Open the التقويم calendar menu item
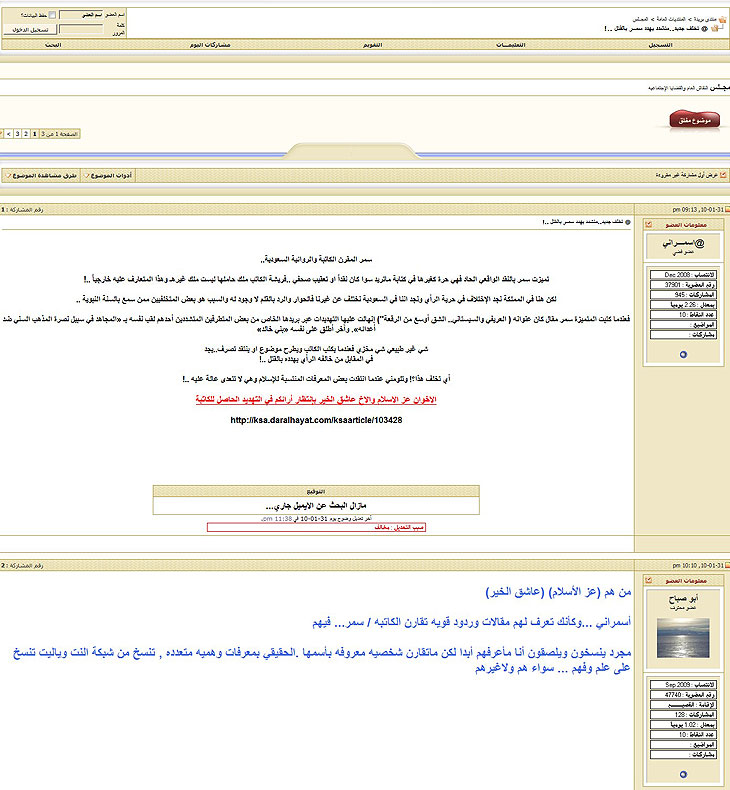Viewport: 730px width, 790px height. tap(373, 45)
